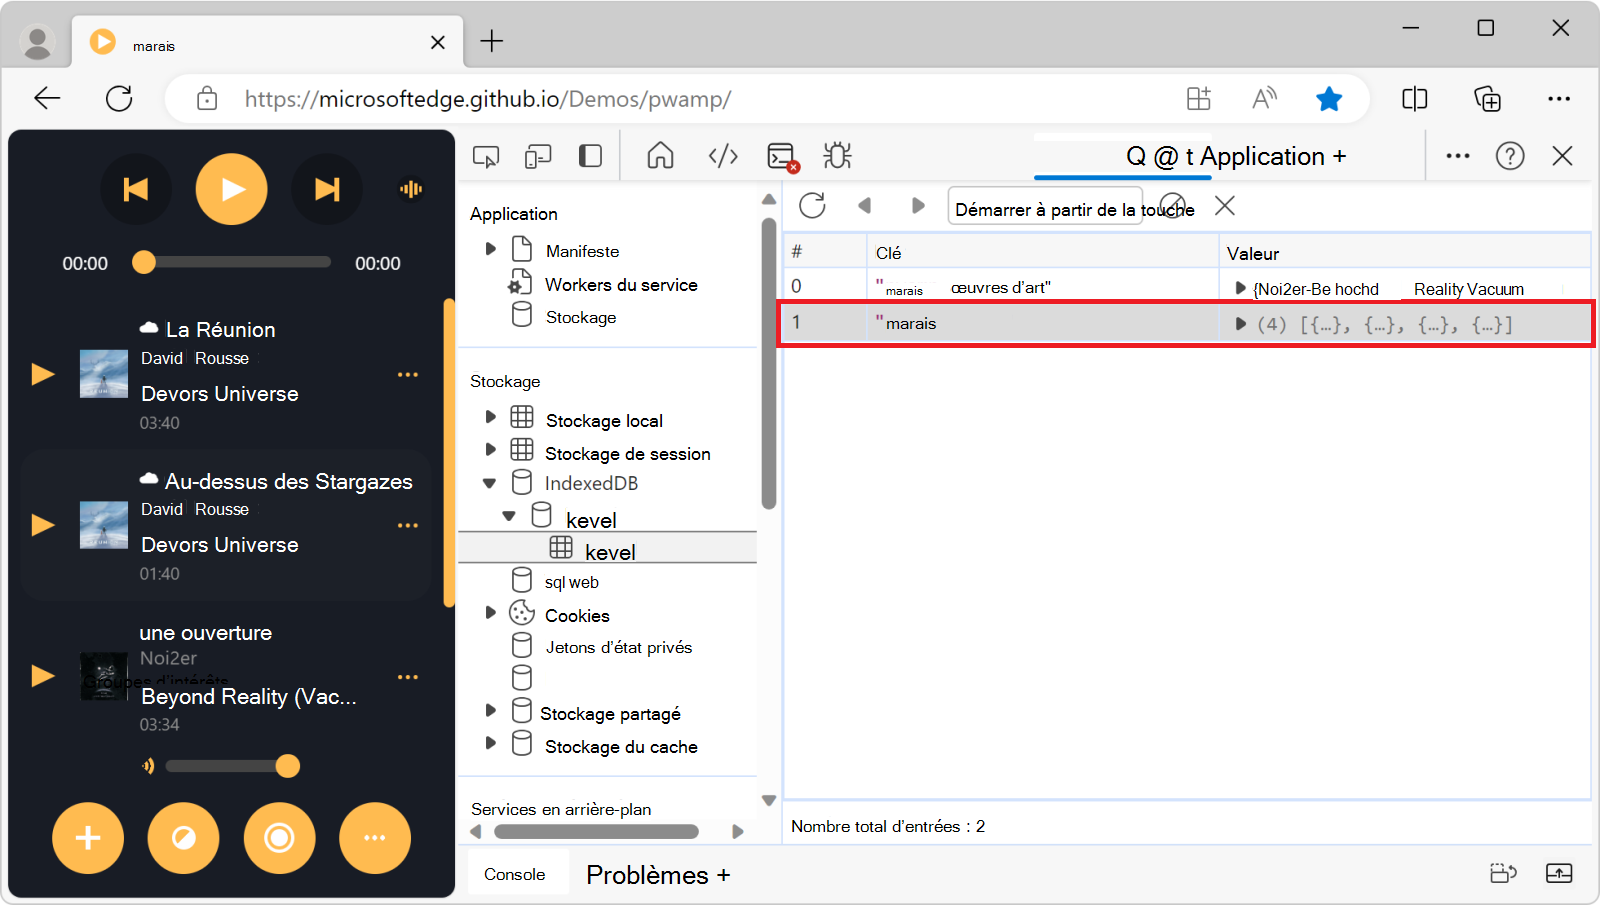This screenshot has width=1600, height=905.
Task: Open more options for Au-dessus des Stargazes
Action: (x=408, y=525)
